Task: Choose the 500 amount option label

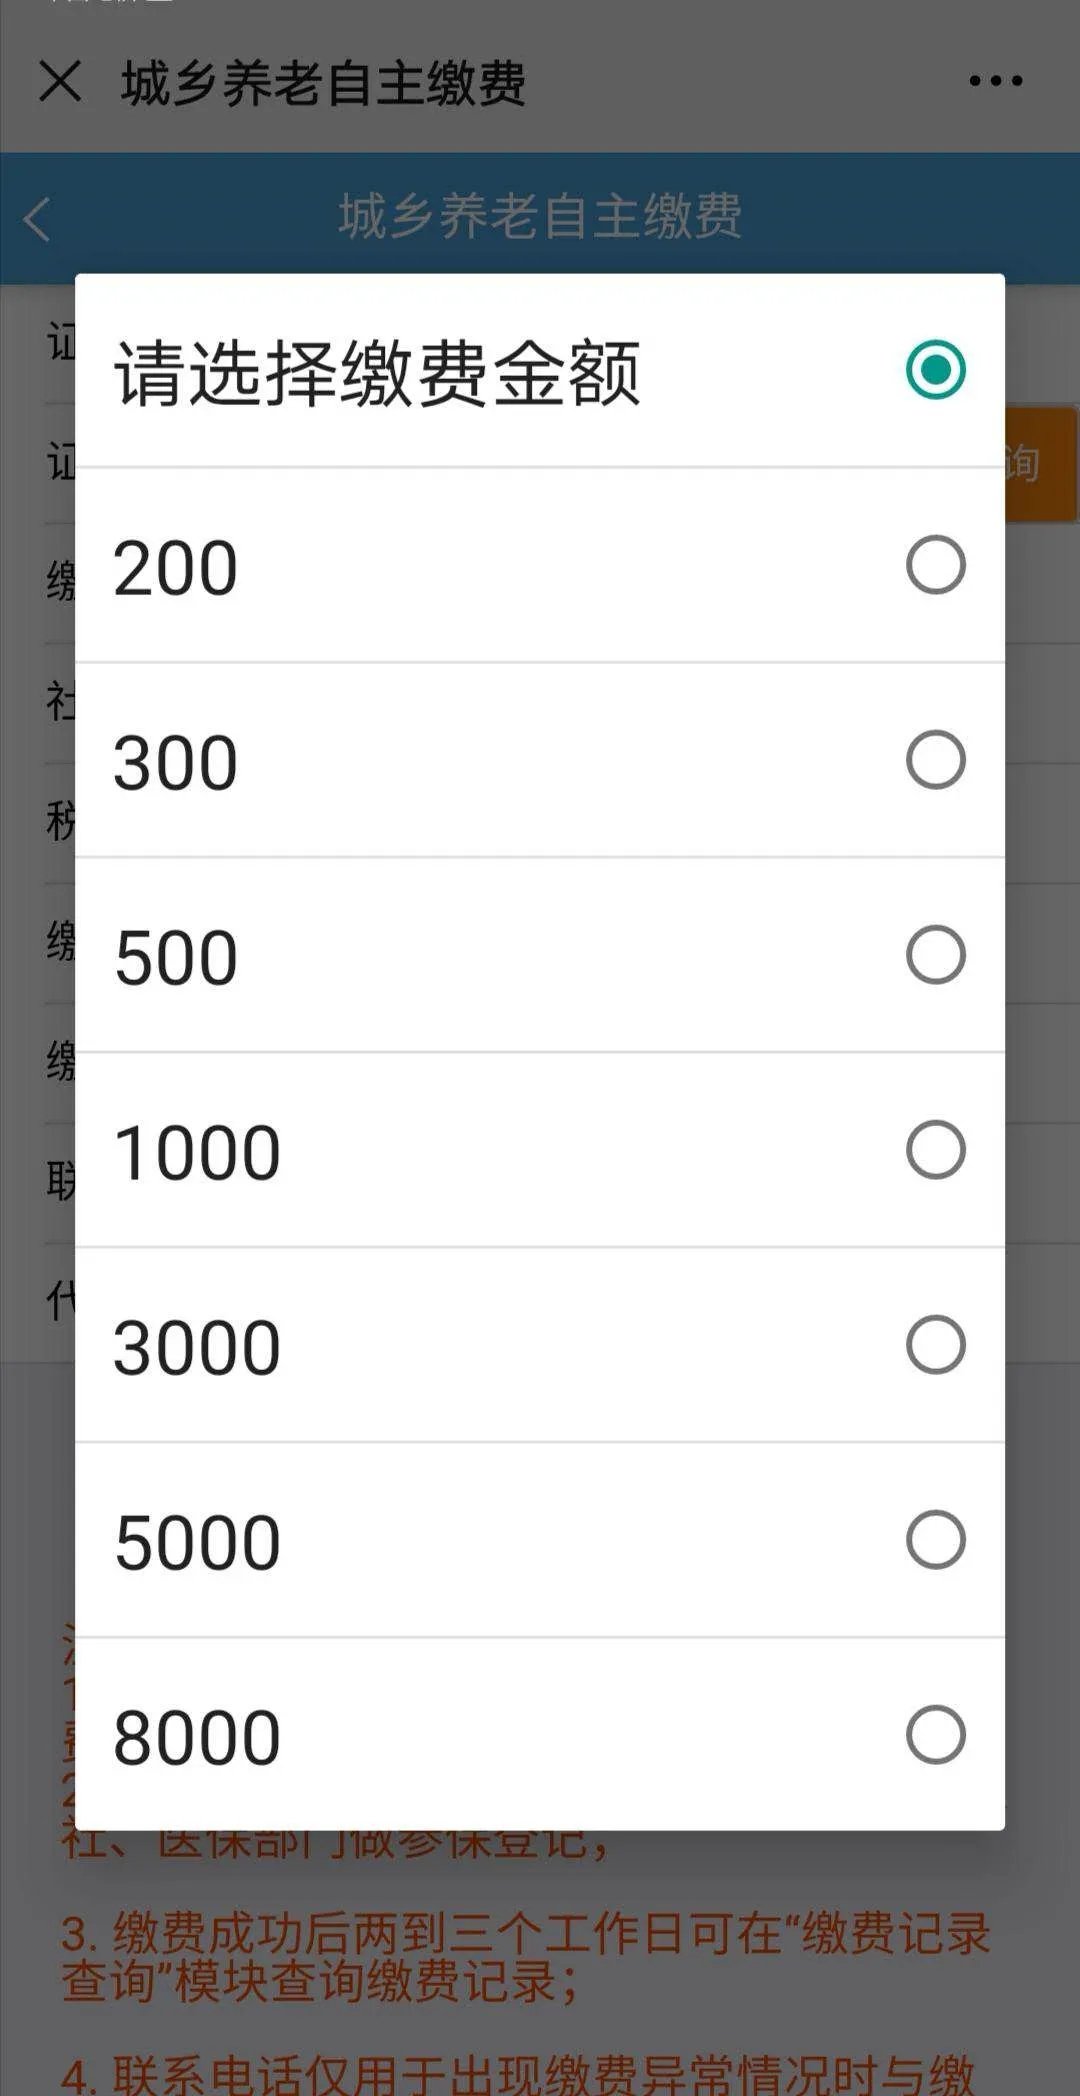Action: point(176,958)
